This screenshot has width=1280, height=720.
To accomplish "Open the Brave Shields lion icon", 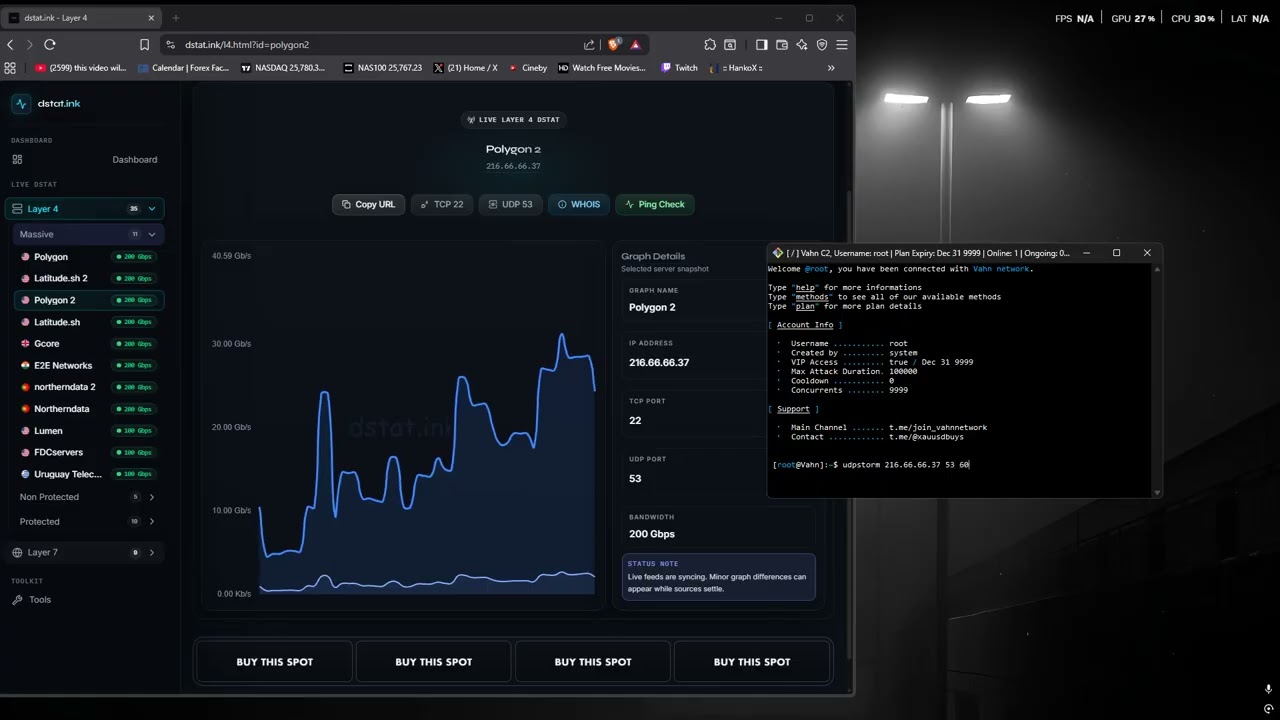I will point(614,44).
